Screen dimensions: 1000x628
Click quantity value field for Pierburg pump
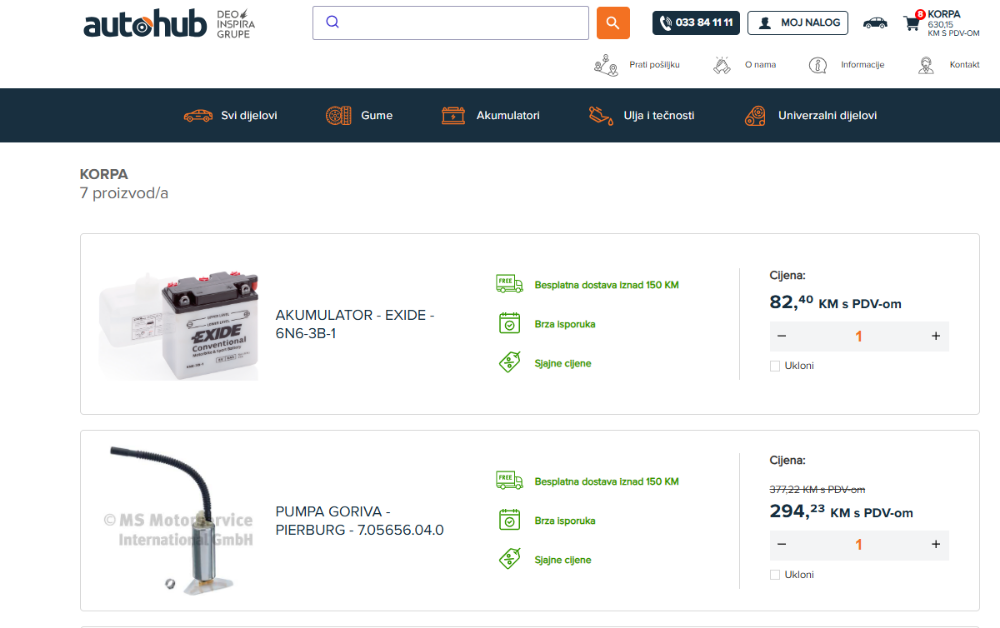coord(858,544)
